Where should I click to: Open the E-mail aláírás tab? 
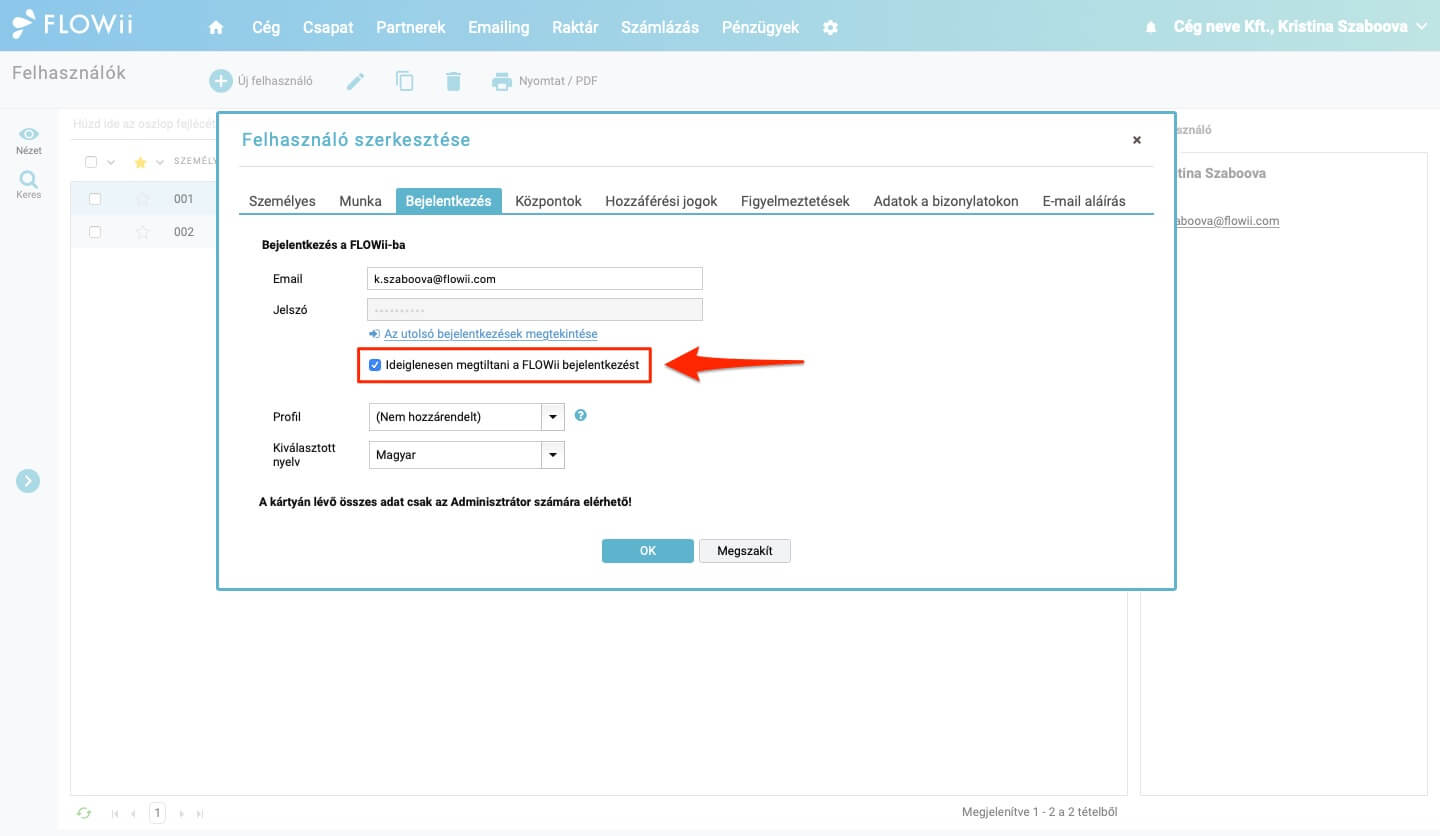pyautogui.click(x=1084, y=201)
